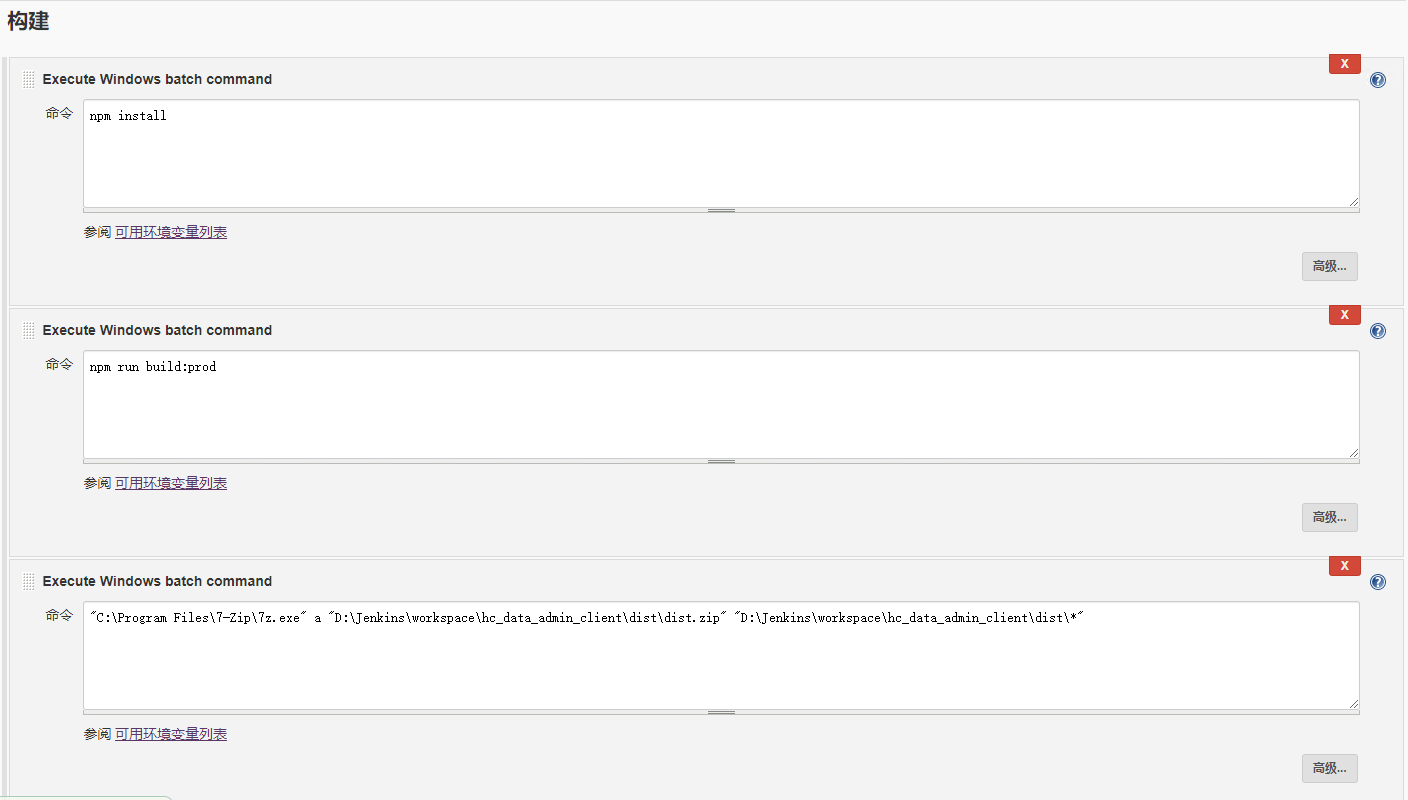Expand 高级 options for the 7-Zip step

point(1329,768)
